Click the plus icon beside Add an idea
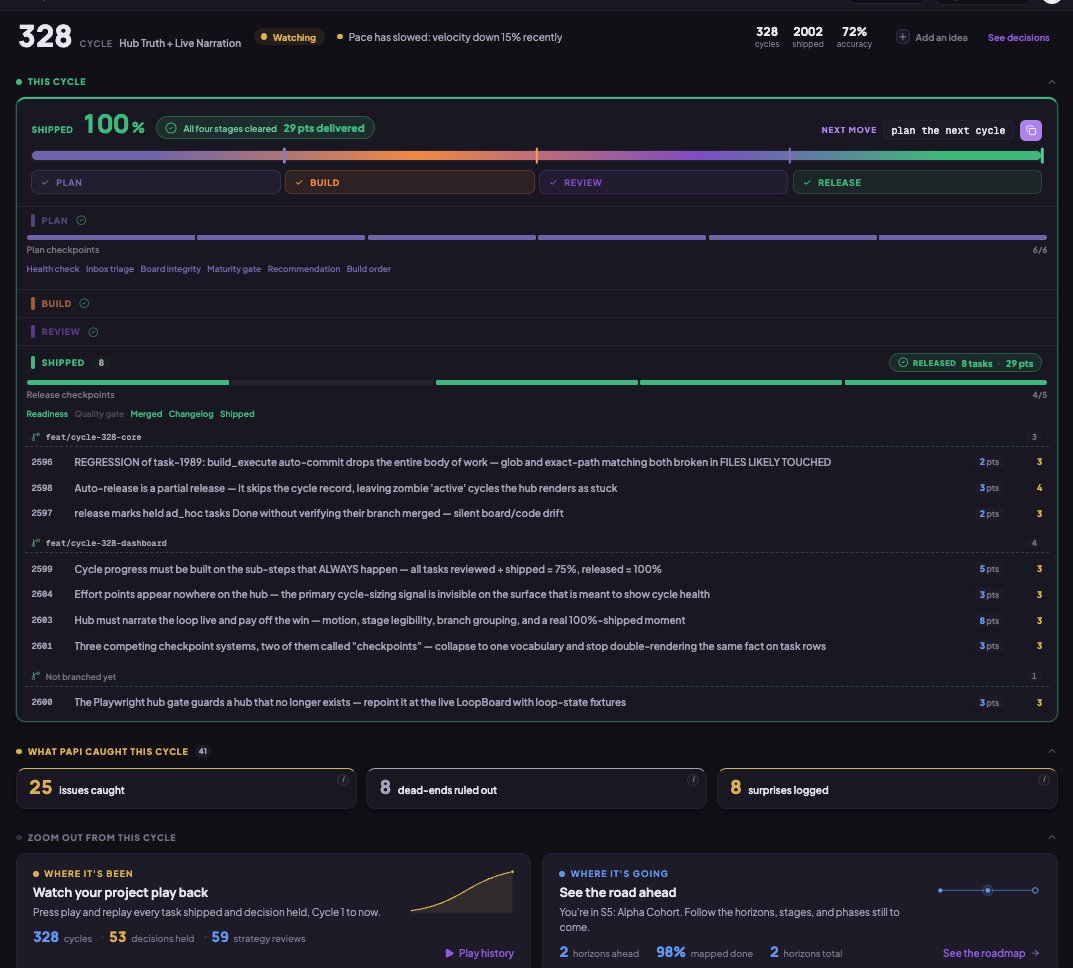This screenshot has height=968, width=1073. point(903,37)
